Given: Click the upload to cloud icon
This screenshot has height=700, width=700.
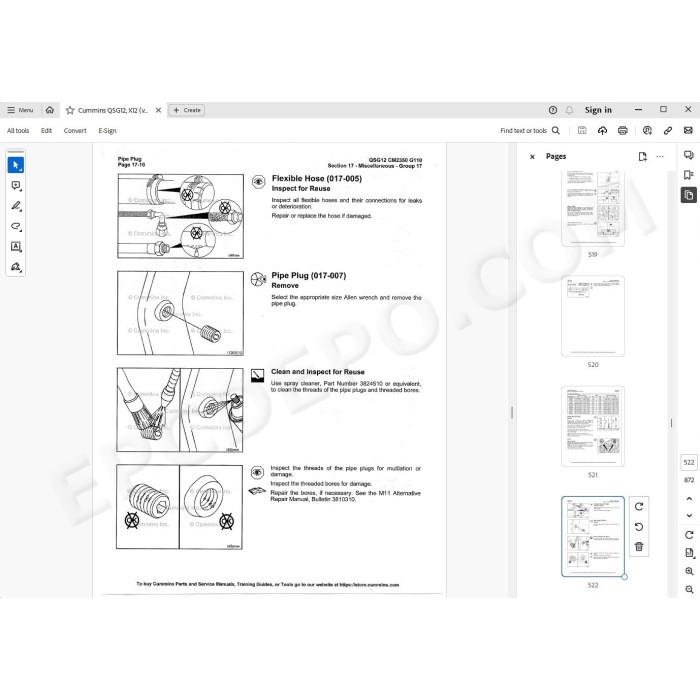Looking at the screenshot, I should tap(602, 130).
